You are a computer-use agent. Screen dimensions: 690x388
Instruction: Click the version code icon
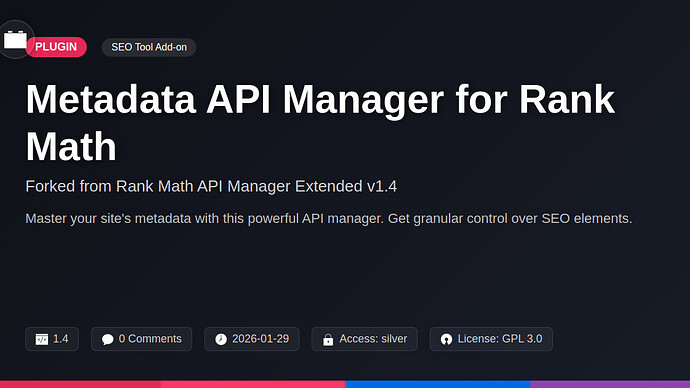point(42,339)
